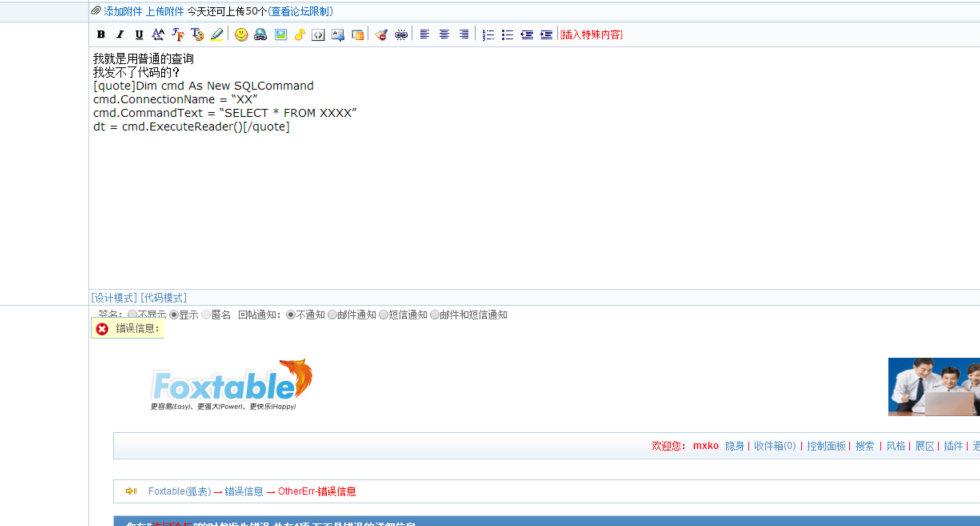The height and width of the screenshot is (526, 980).
Task: Open the 插入特殊内容 menu
Action: [x=591, y=34]
